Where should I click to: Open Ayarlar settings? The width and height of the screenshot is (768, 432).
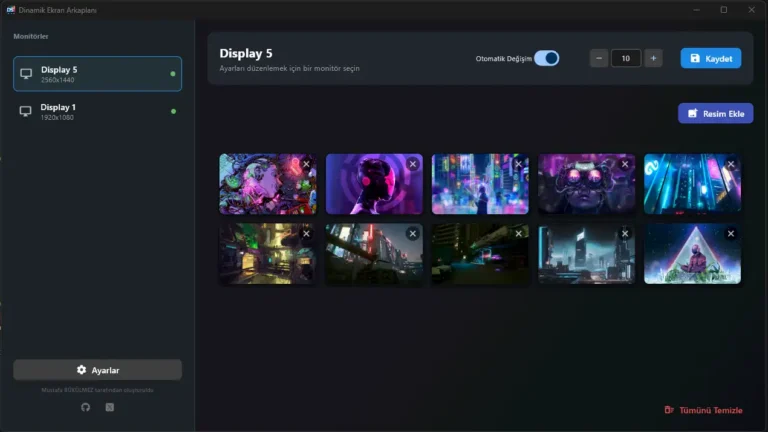point(97,370)
